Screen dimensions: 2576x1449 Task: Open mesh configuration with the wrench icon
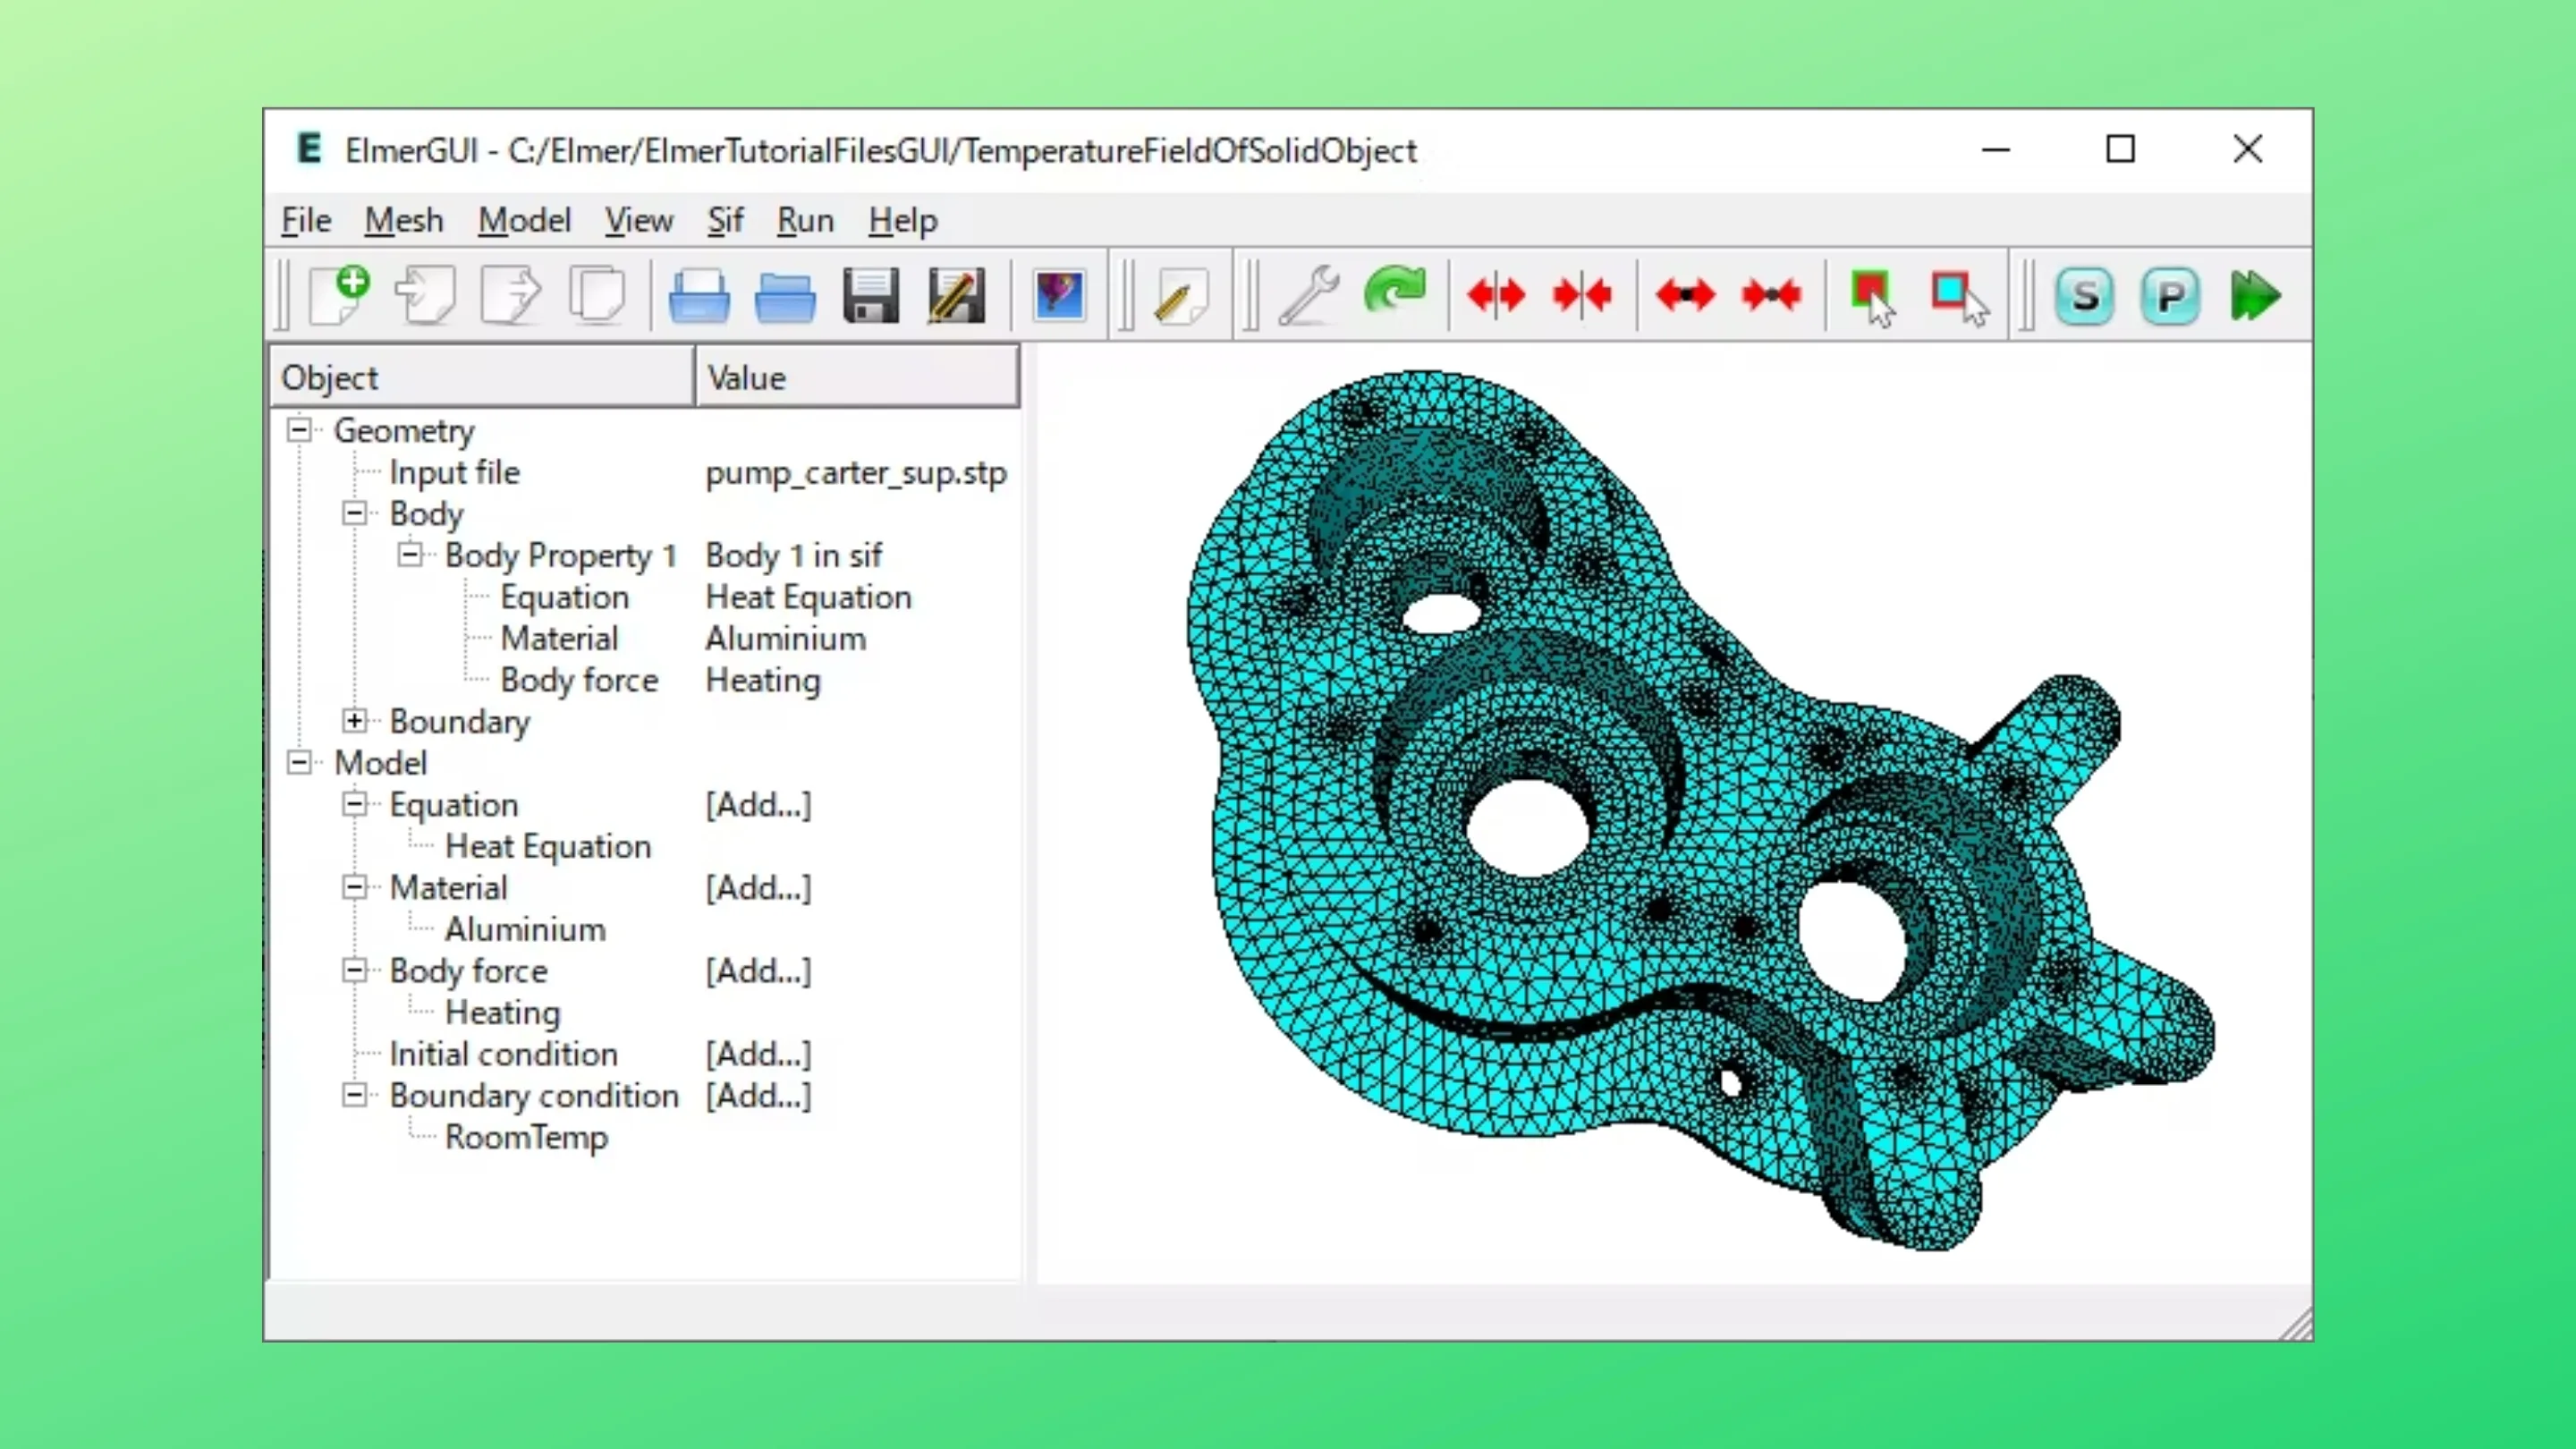pos(1309,296)
